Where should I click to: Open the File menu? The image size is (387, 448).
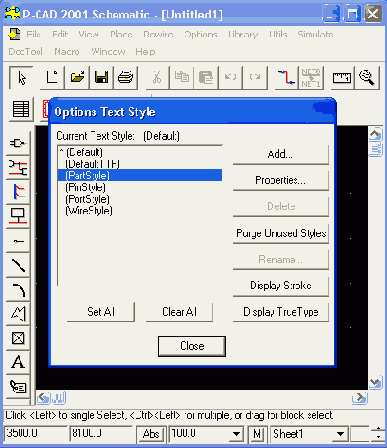(x=33, y=34)
